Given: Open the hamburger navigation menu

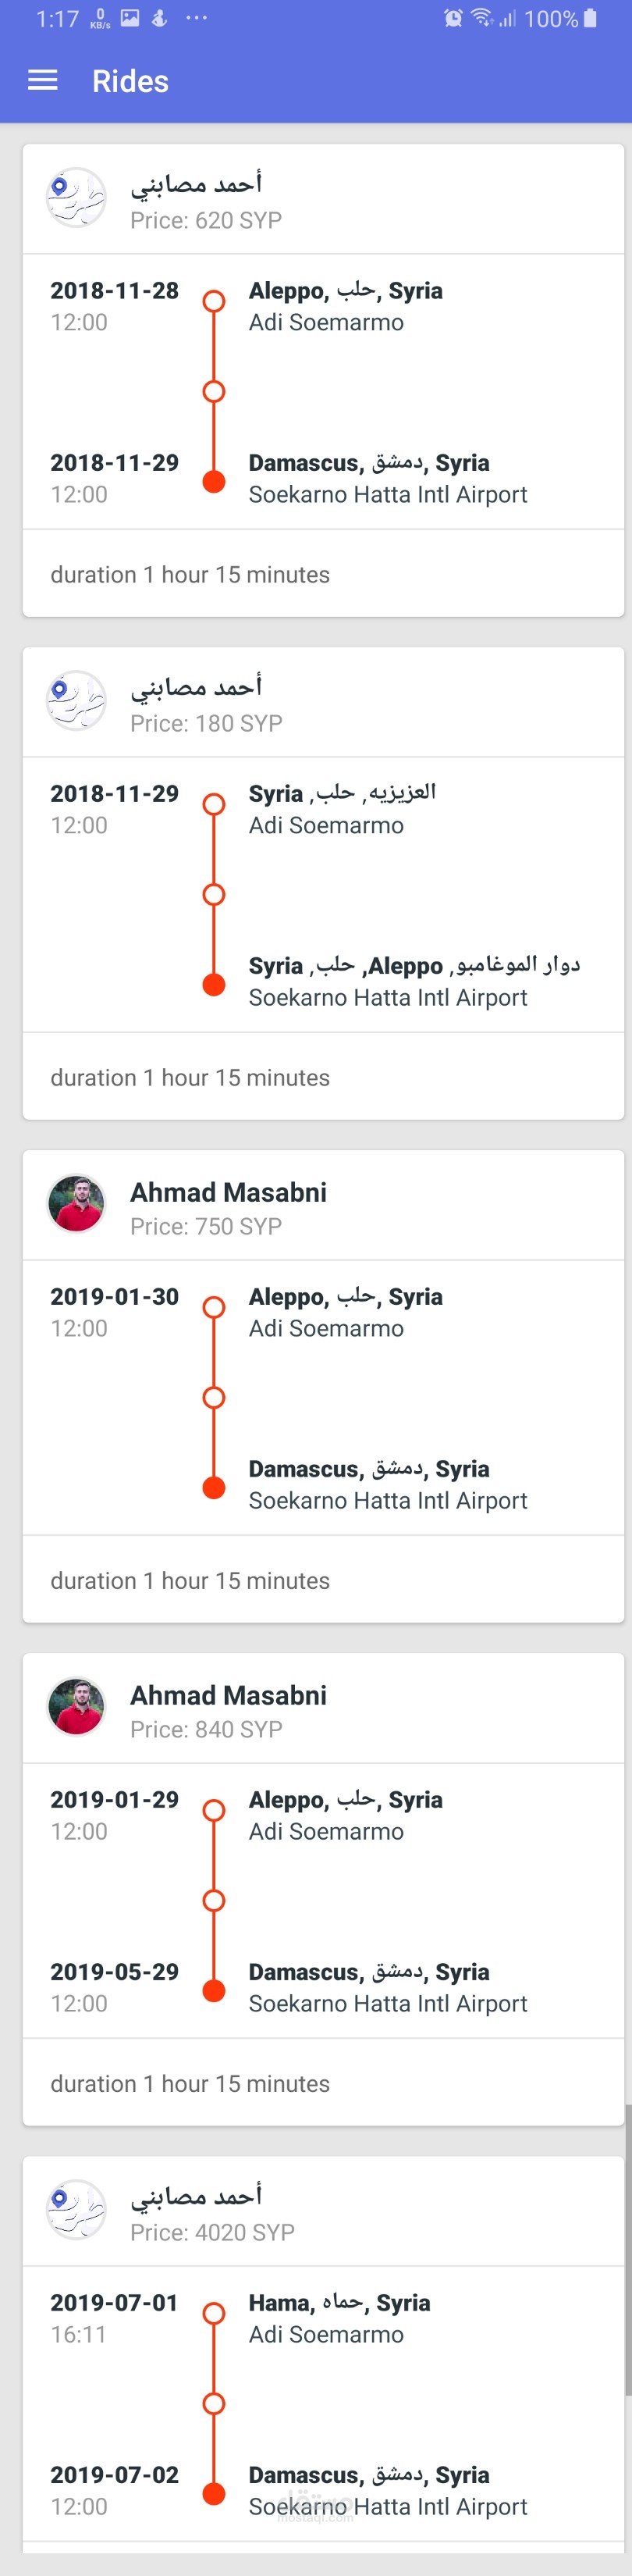Looking at the screenshot, I should pos(42,81).
